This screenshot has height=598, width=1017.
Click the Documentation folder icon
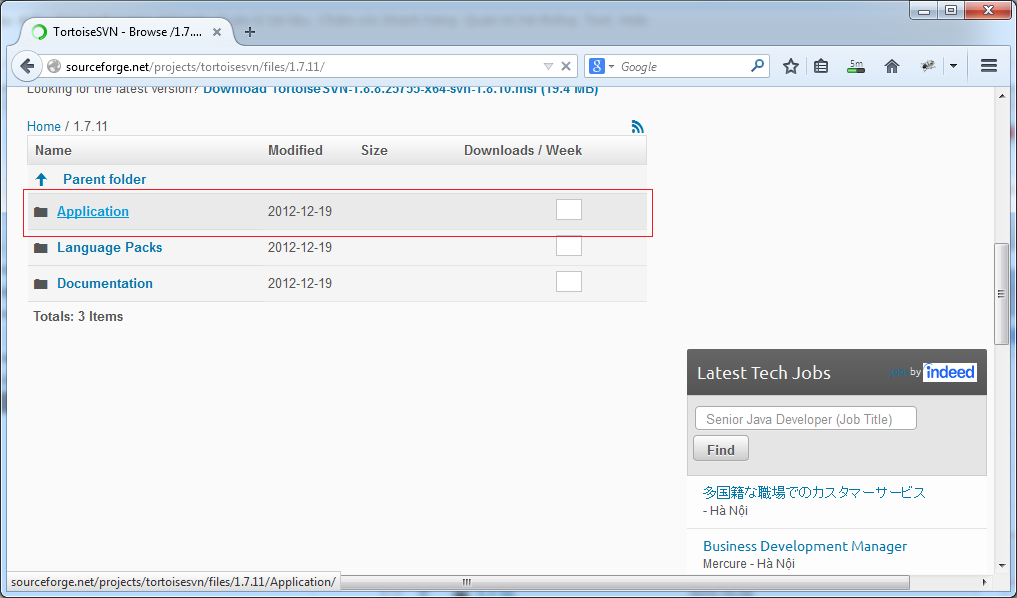tap(41, 284)
